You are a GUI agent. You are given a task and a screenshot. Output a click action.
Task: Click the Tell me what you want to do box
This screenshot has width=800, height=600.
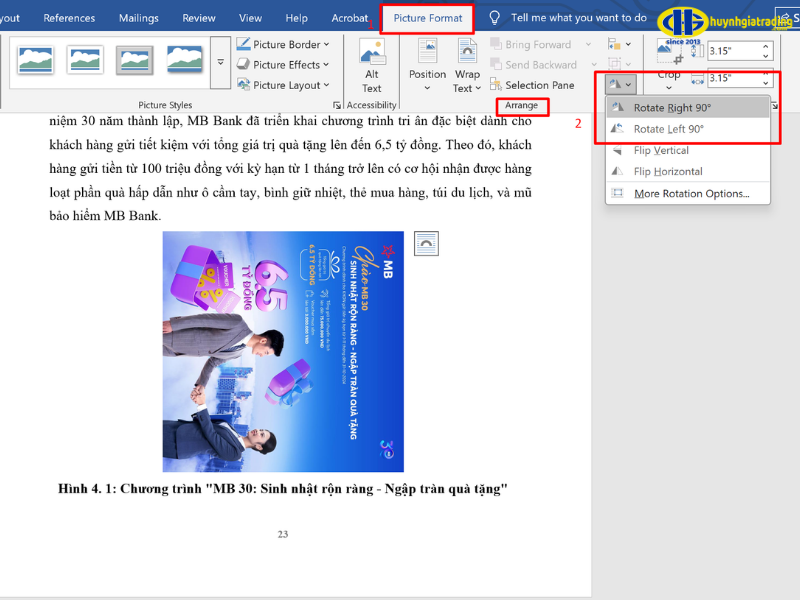point(579,18)
